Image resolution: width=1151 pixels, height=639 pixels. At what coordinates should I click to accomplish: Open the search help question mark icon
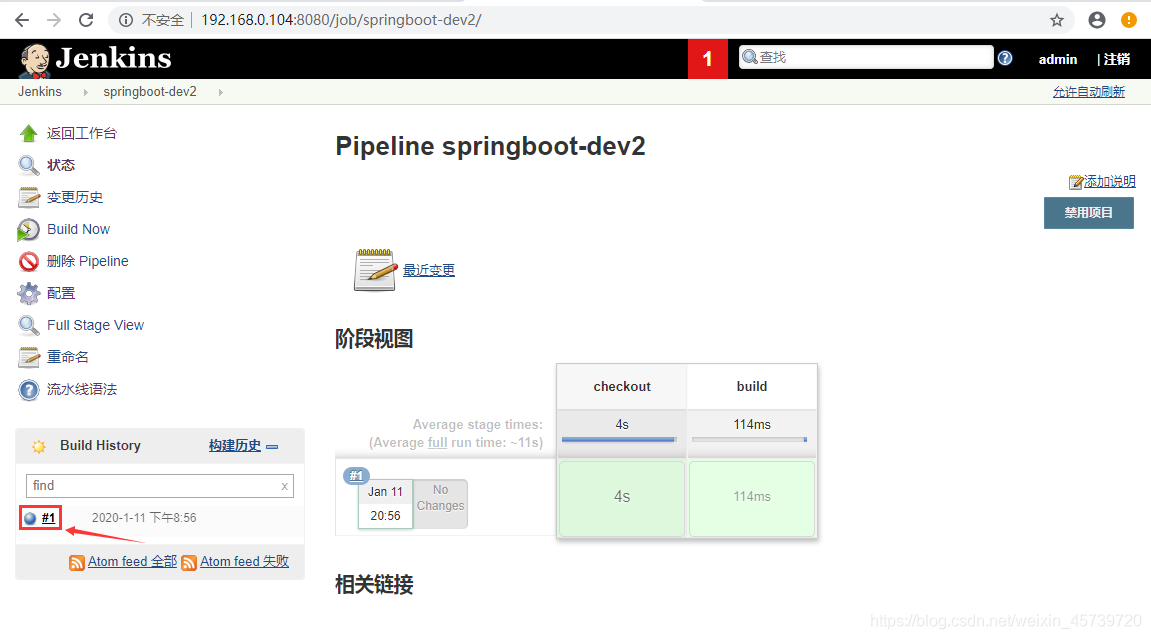click(1005, 58)
